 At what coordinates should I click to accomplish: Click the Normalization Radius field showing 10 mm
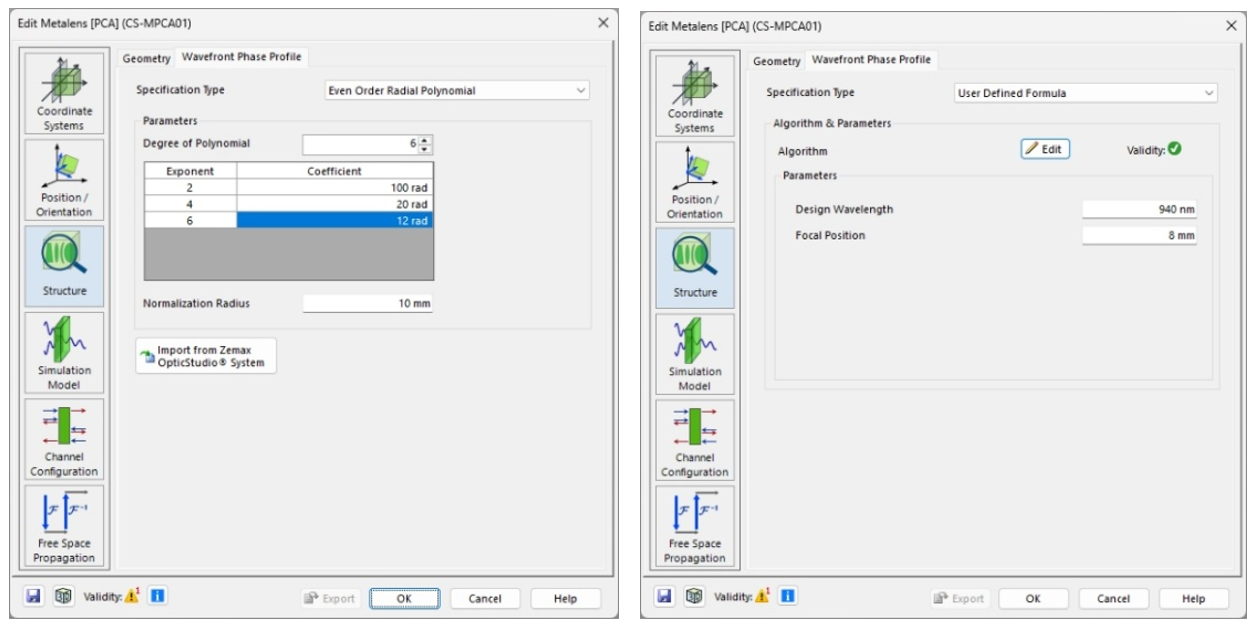[367, 303]
